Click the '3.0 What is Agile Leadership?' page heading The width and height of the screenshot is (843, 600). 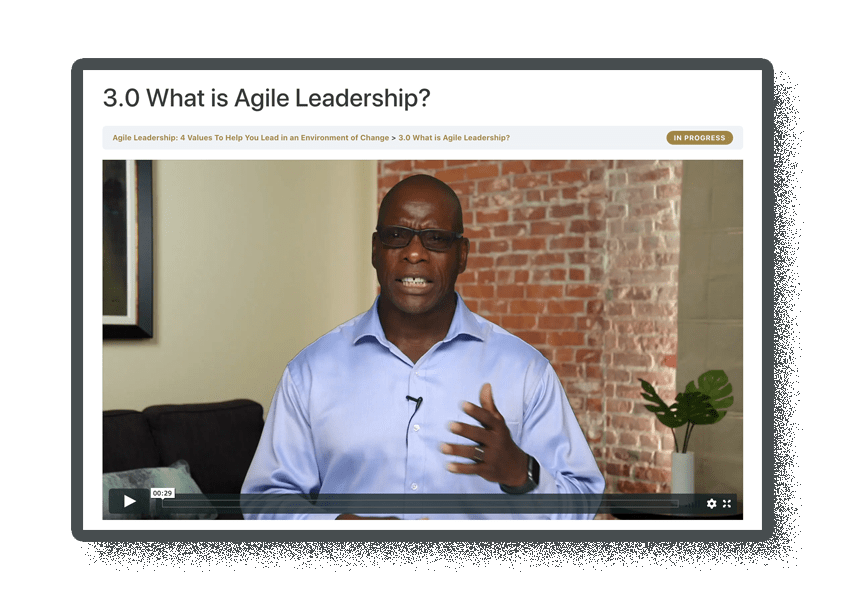(267, 98)
